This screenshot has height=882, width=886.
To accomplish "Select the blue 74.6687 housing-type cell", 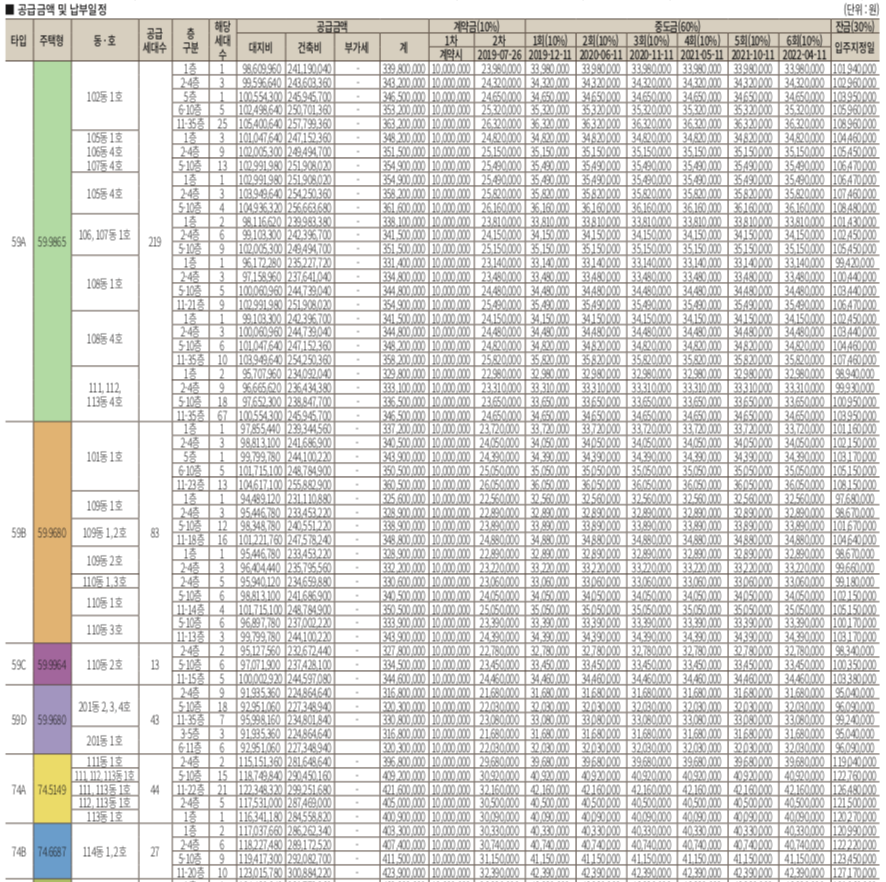I will pyautogui.click(x=52, y=851).
